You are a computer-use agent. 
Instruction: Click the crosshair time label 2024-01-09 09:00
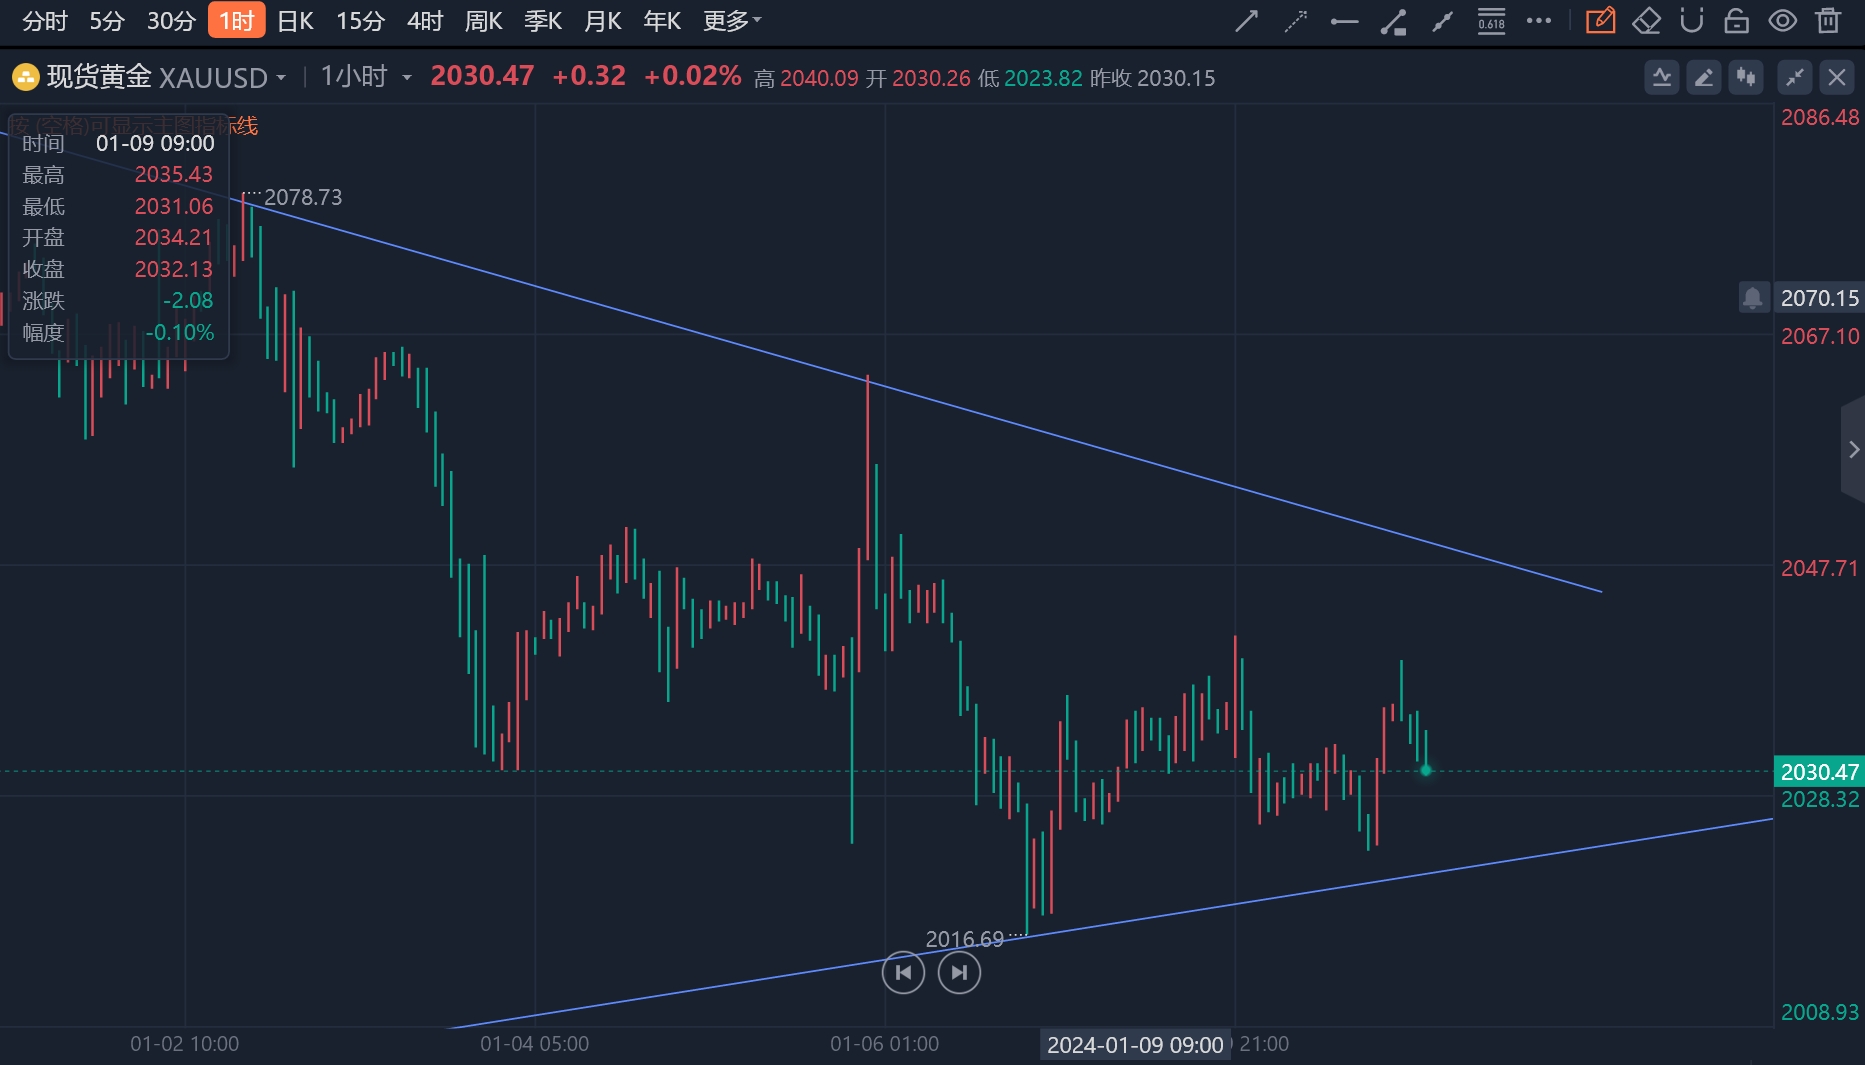[x=1135, y=1045]
